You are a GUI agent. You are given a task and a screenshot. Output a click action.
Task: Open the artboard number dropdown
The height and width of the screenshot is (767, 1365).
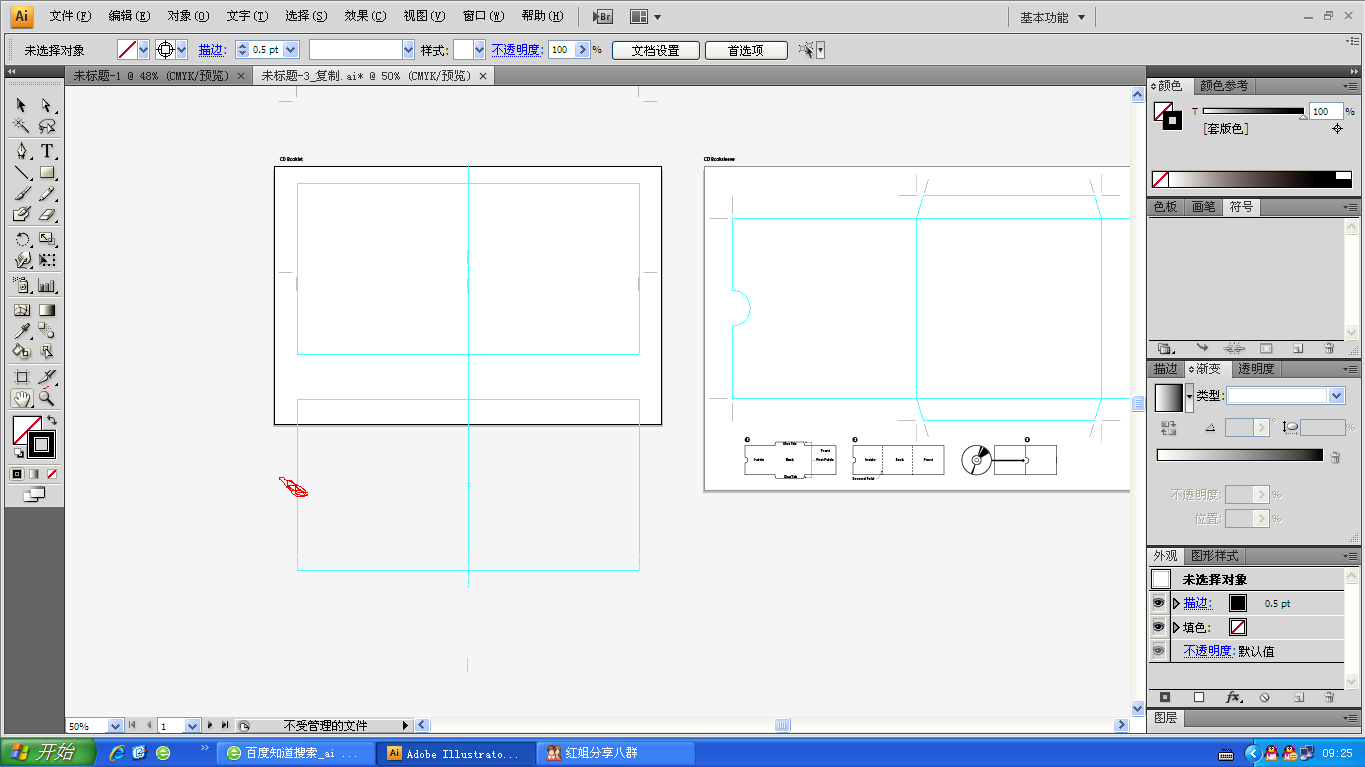point(193,726)
